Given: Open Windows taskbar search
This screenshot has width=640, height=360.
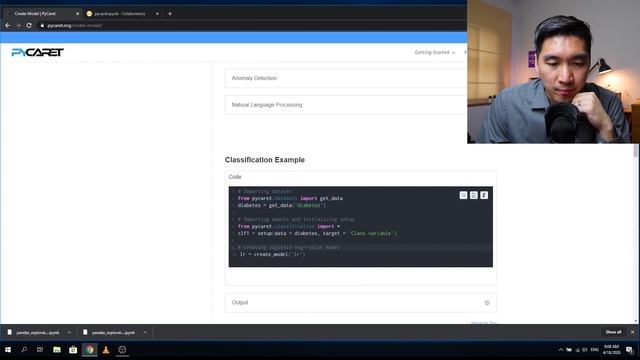Looking at the screenshot, I should (24, 350).
